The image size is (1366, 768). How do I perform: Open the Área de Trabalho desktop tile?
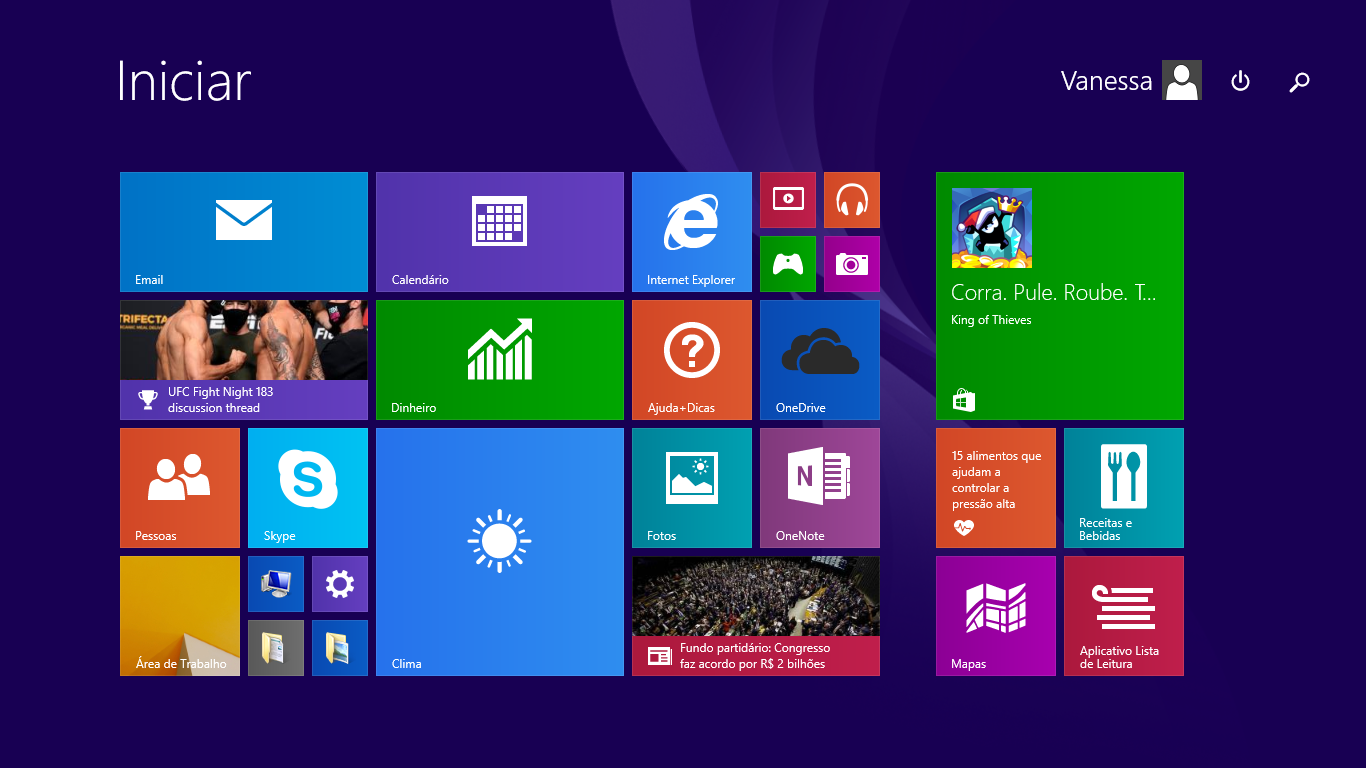180,616
